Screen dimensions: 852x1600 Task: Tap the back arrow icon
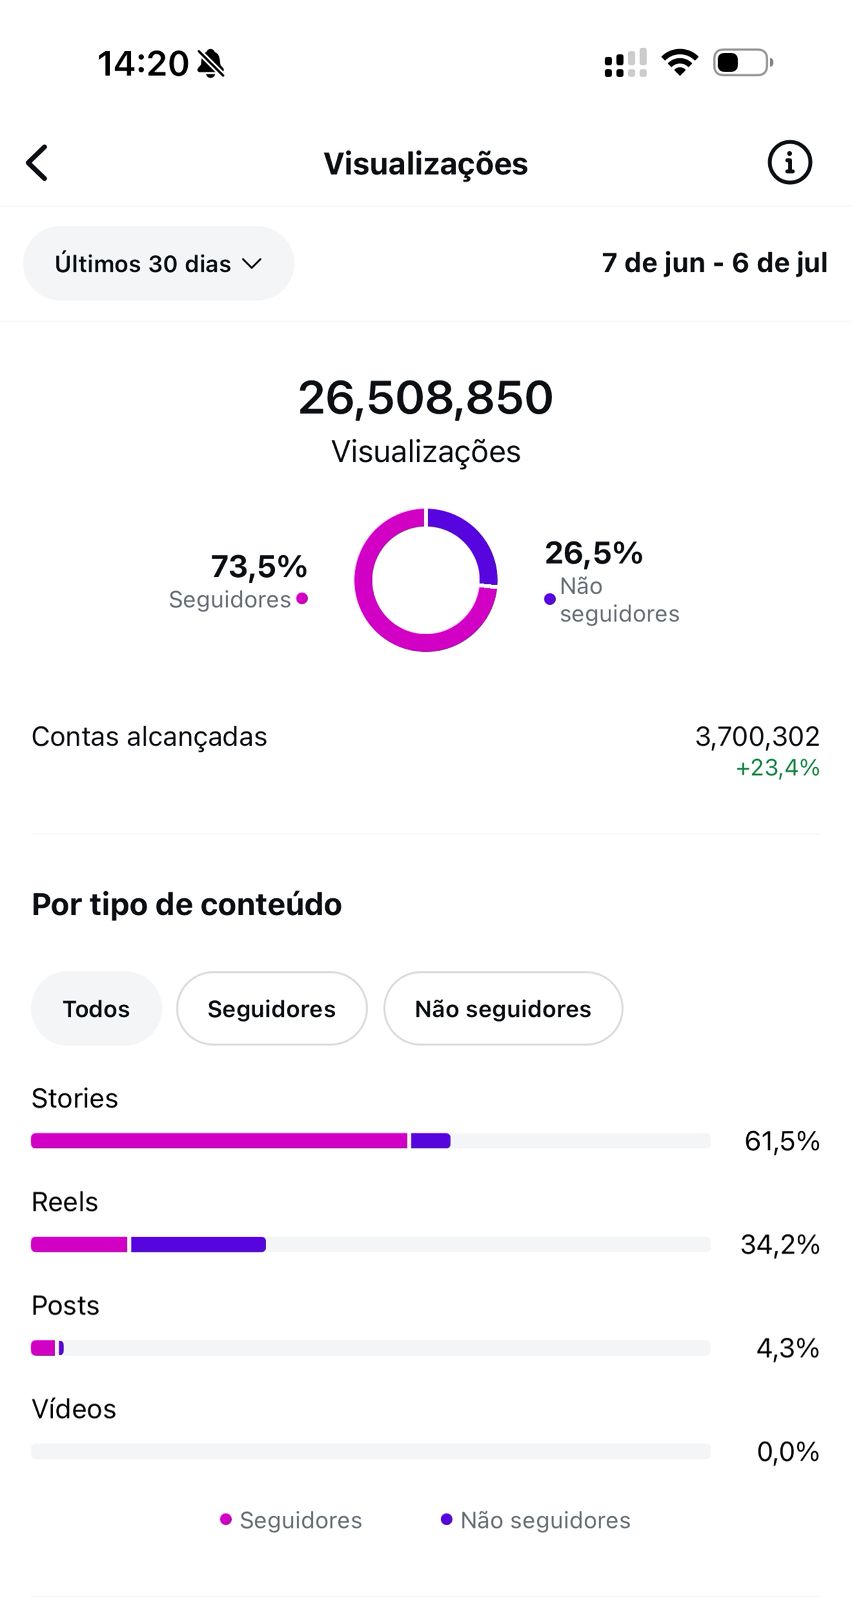[x=38, y=163]
